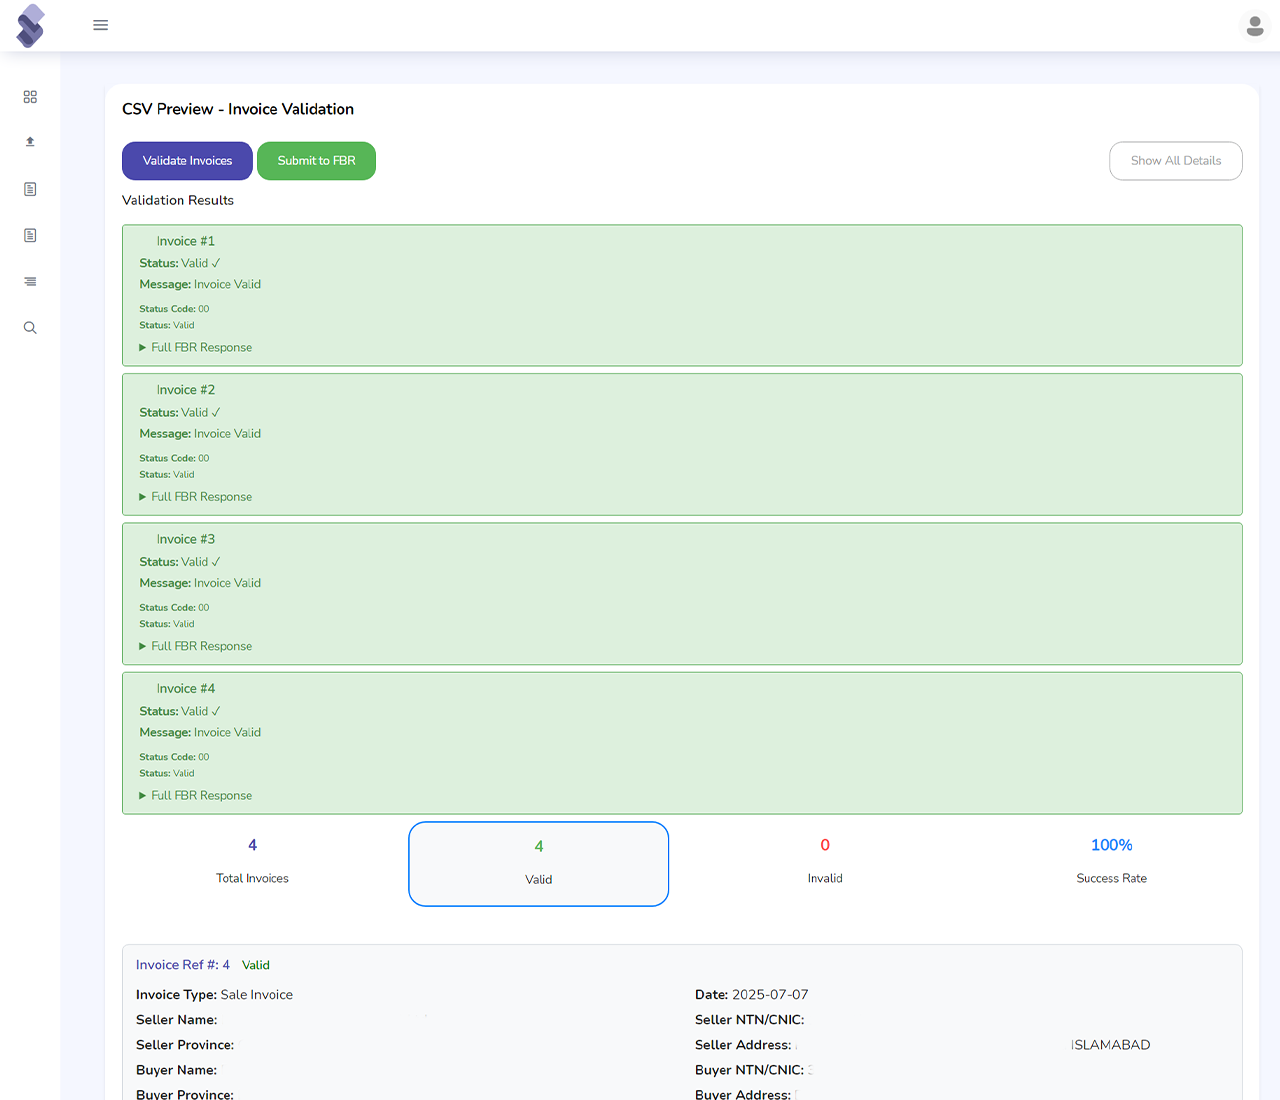This screenshot has height=1100, width=1280.
Task: Expand Full FBR Response for Invoice #4
Action: click(x=200, y=796)
